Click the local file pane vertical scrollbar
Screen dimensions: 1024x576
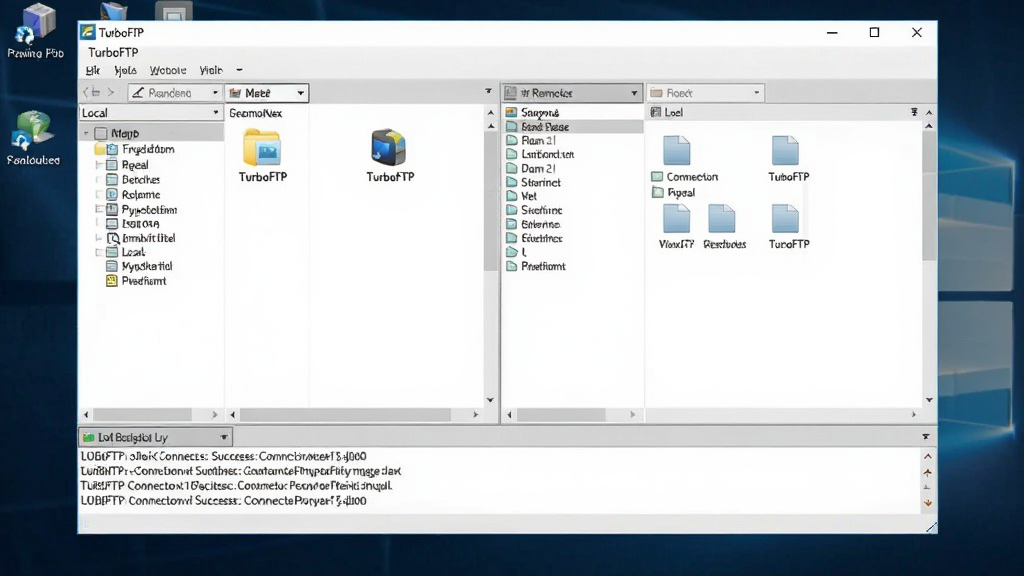tap(491, 201)
